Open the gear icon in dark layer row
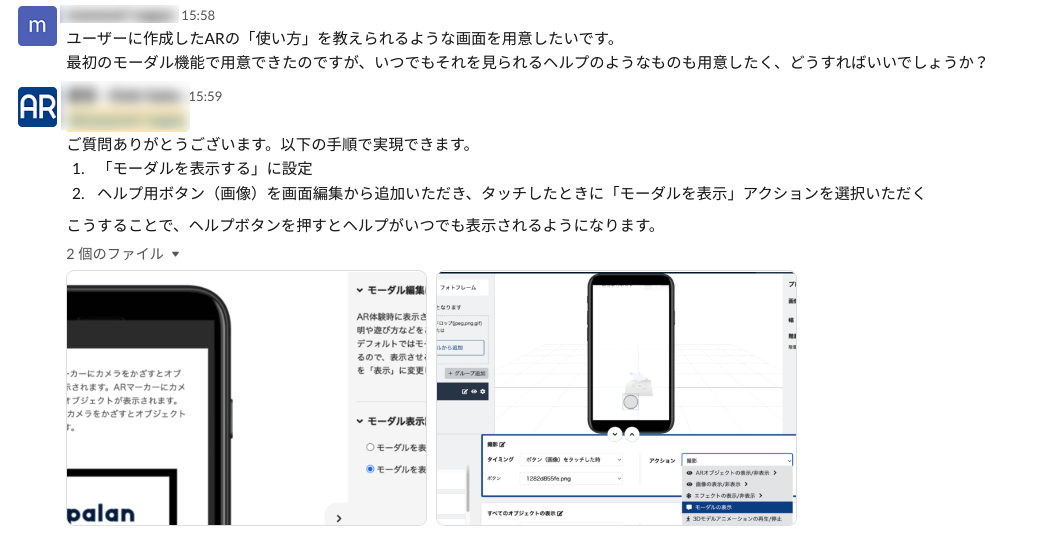Image resolution: width=1055 pixels, height=540 pixels. (x=482, y=391)
